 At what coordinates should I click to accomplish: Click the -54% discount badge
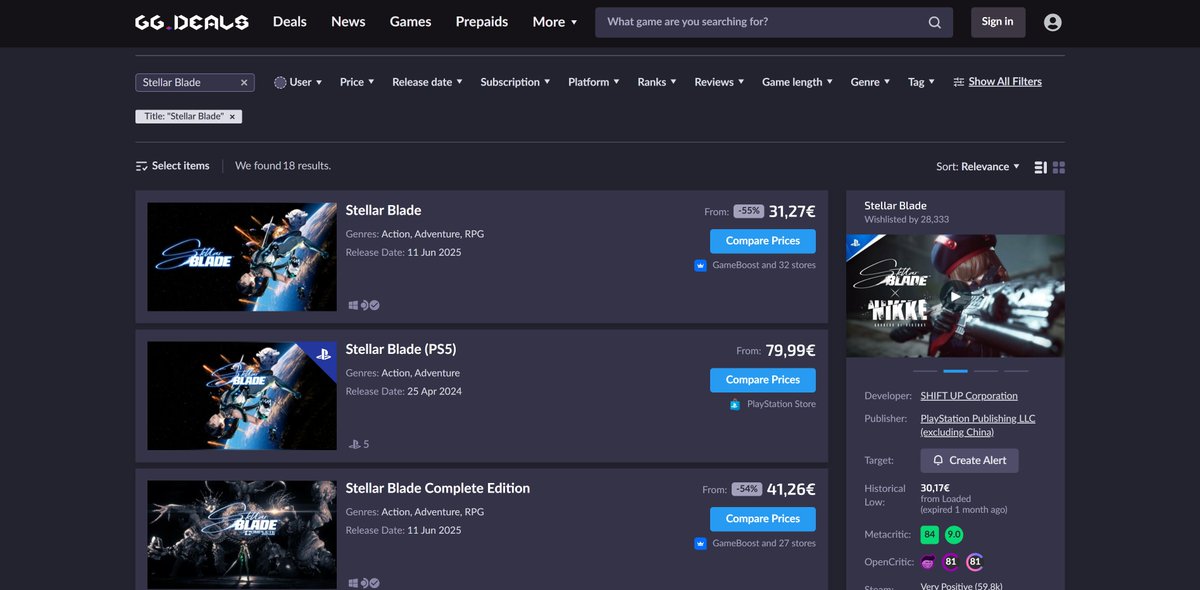[747, 489]
